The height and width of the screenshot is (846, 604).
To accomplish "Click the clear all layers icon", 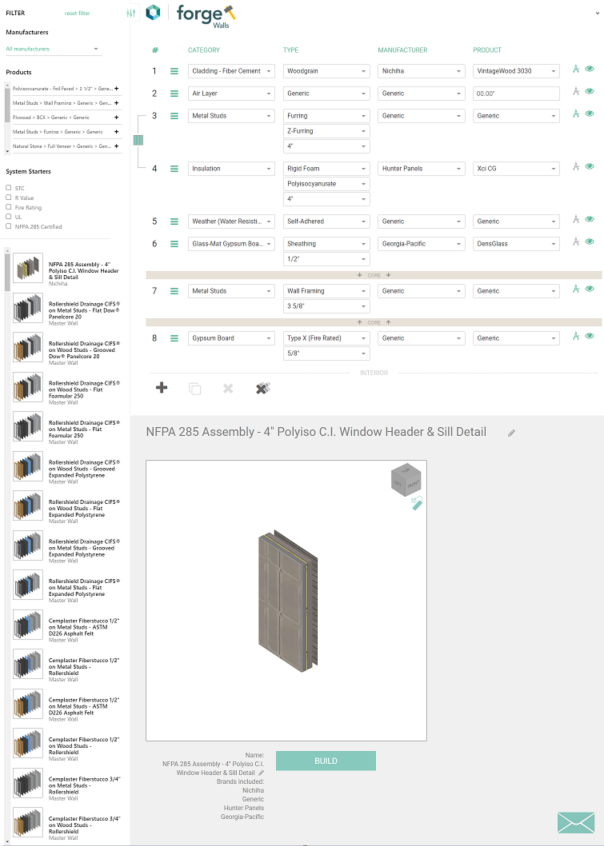I will (263, 388).
